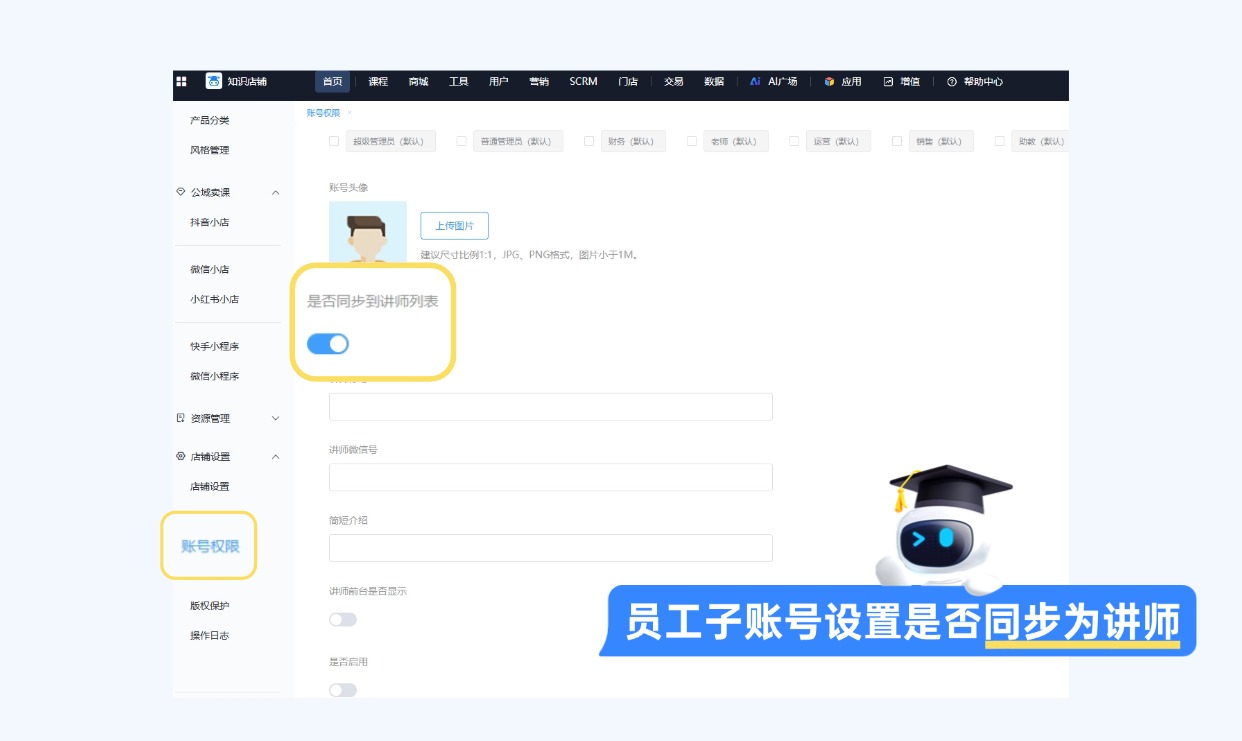The width and height of the screenshot is (1242, 741).
Task: Click the 应用 cube icon
Action: pos(829,82)
